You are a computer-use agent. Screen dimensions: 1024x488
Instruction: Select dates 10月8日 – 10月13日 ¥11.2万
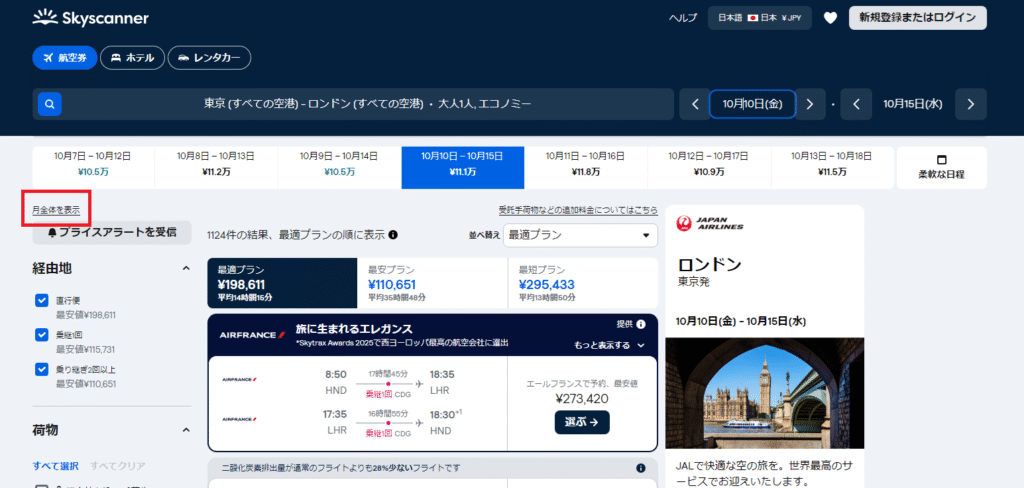pyautogui.click(x=216, y=167)
